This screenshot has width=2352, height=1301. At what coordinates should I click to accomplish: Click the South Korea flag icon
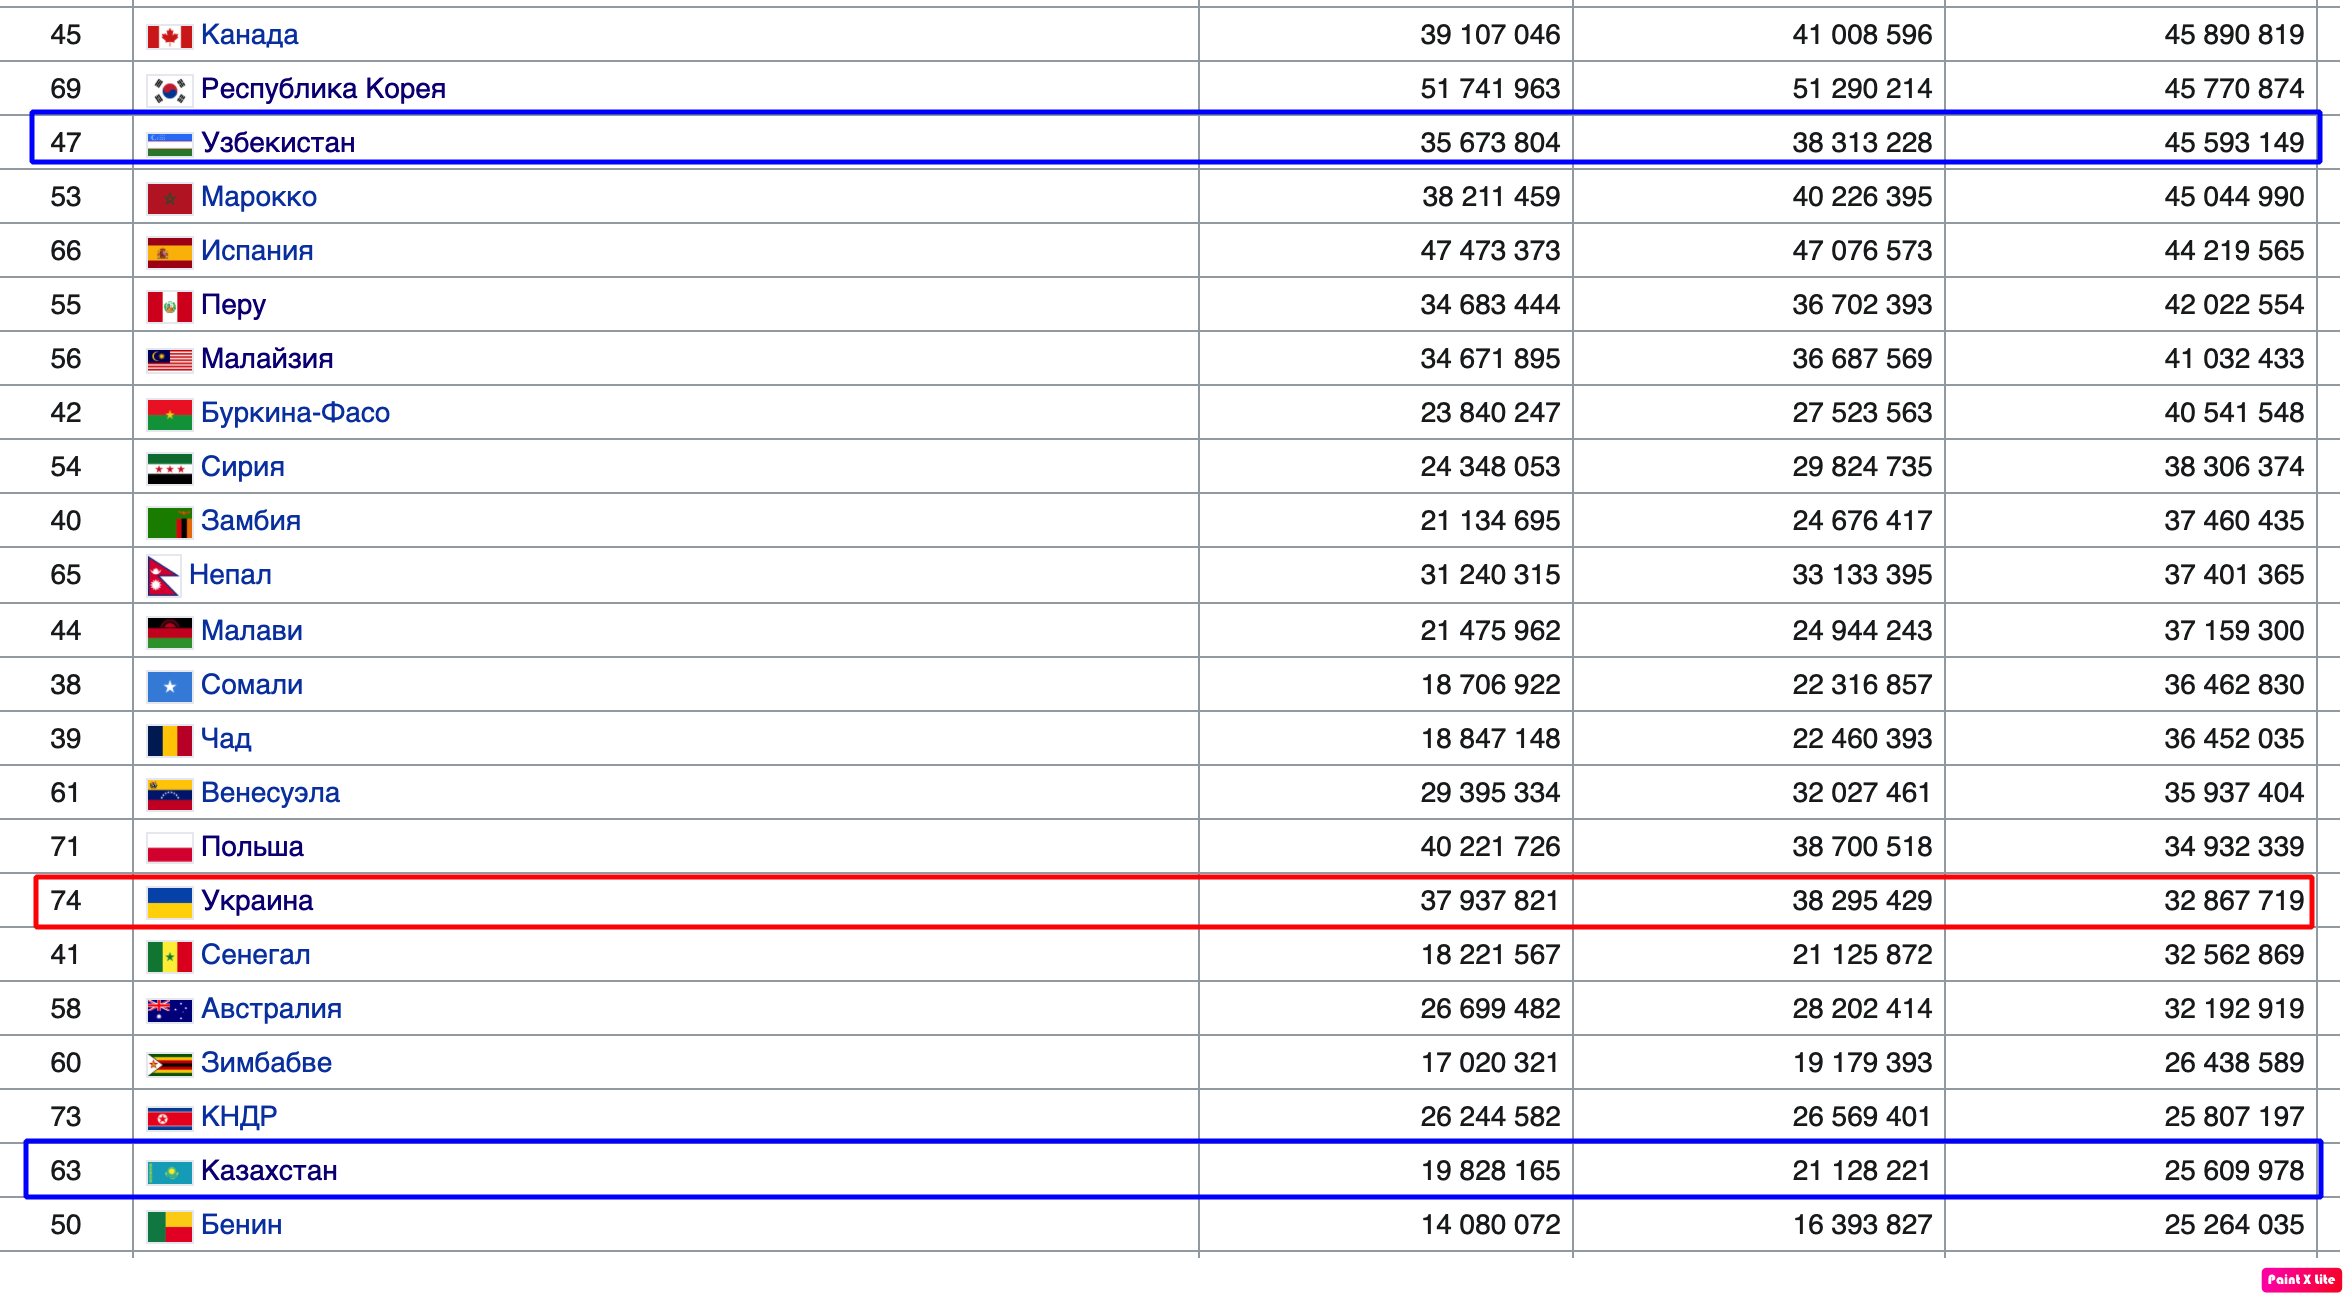[169, 91]
